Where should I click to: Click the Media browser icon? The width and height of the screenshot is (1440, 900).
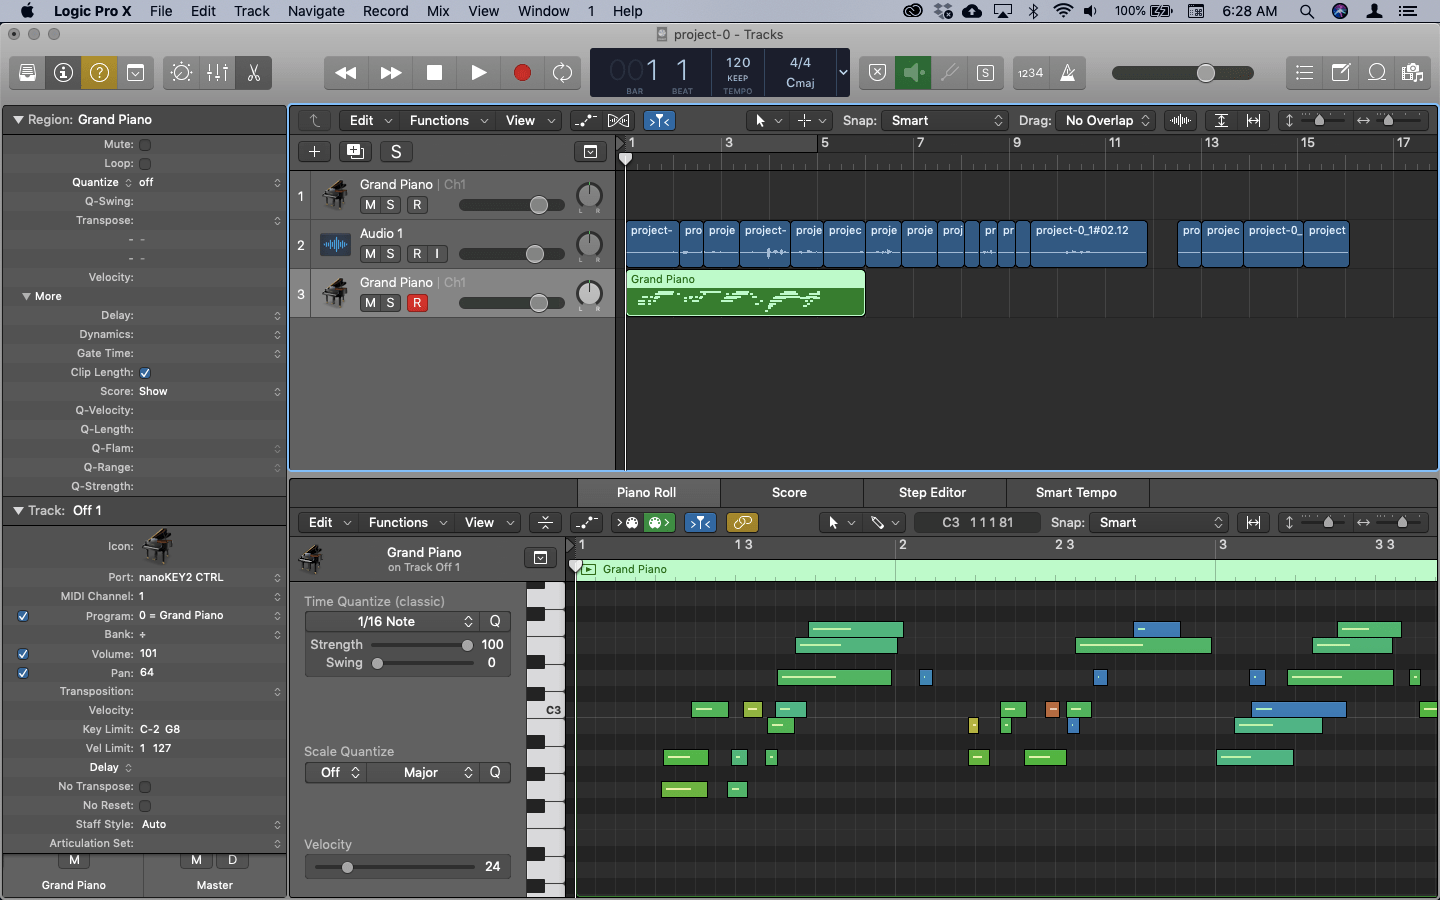[1412, 72]
